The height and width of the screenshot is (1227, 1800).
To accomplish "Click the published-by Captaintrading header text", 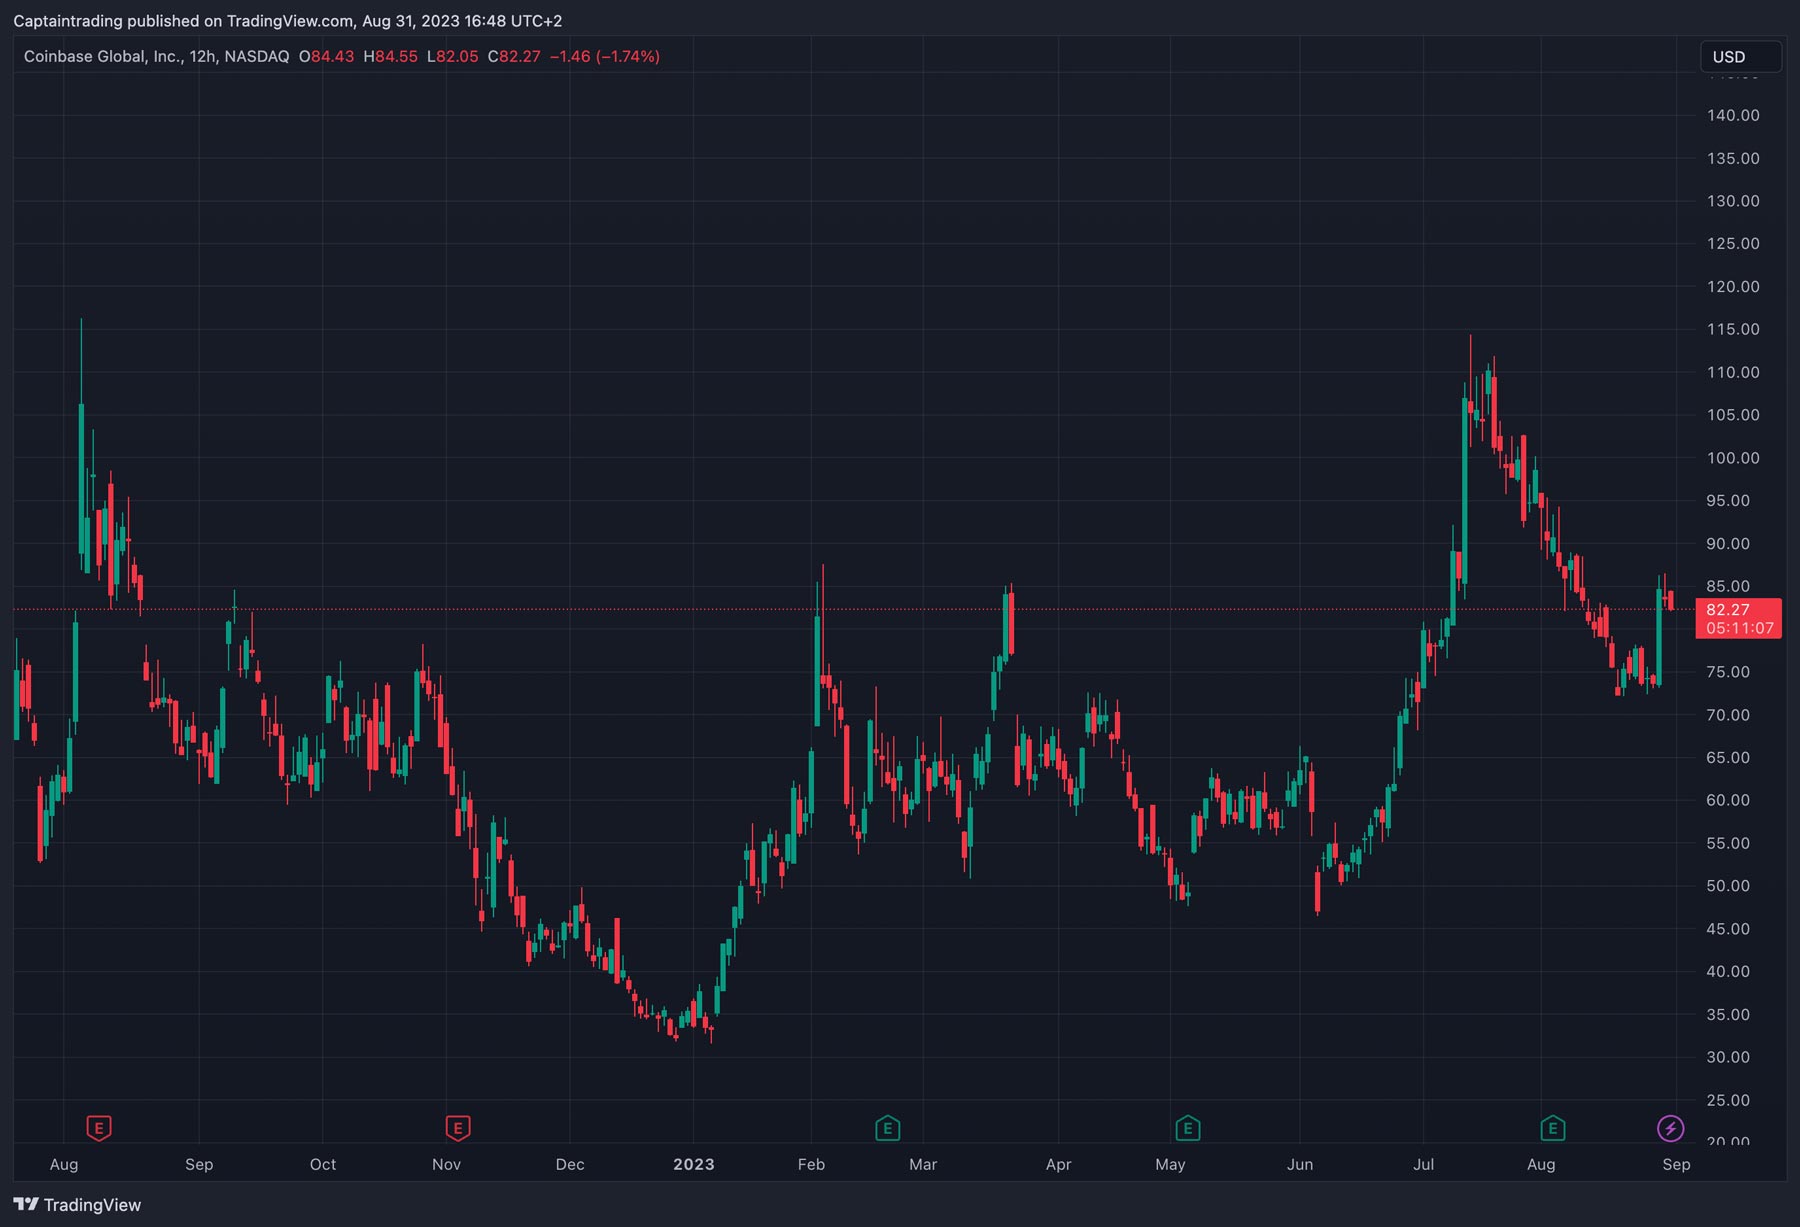I will pyautogui.click(x=288, y=21).
